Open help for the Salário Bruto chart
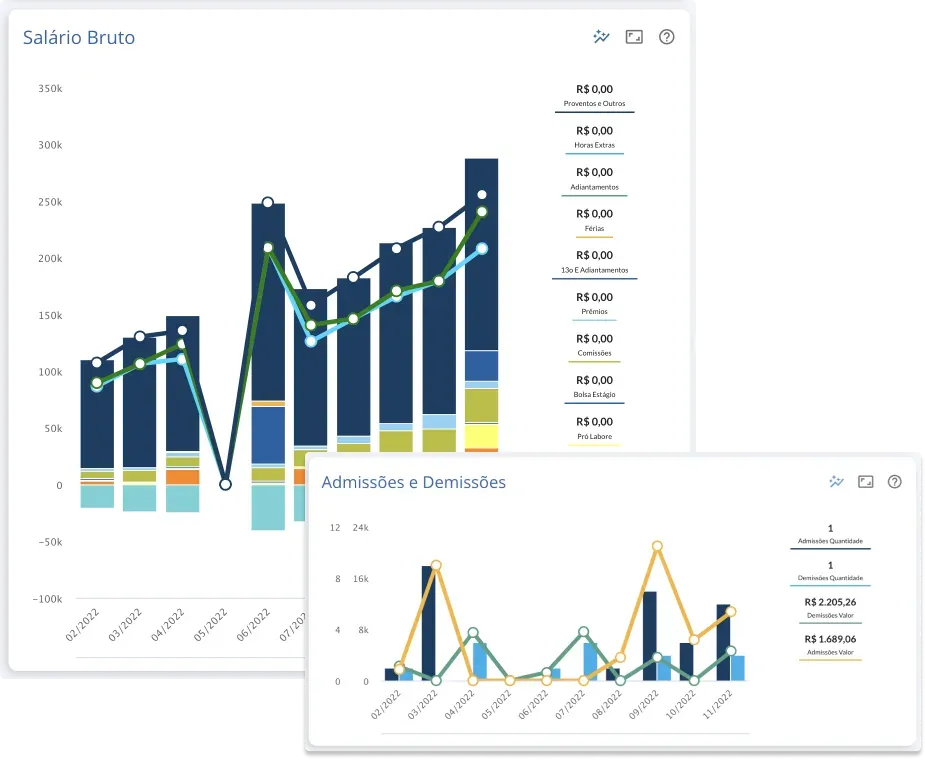 [667, 37]
